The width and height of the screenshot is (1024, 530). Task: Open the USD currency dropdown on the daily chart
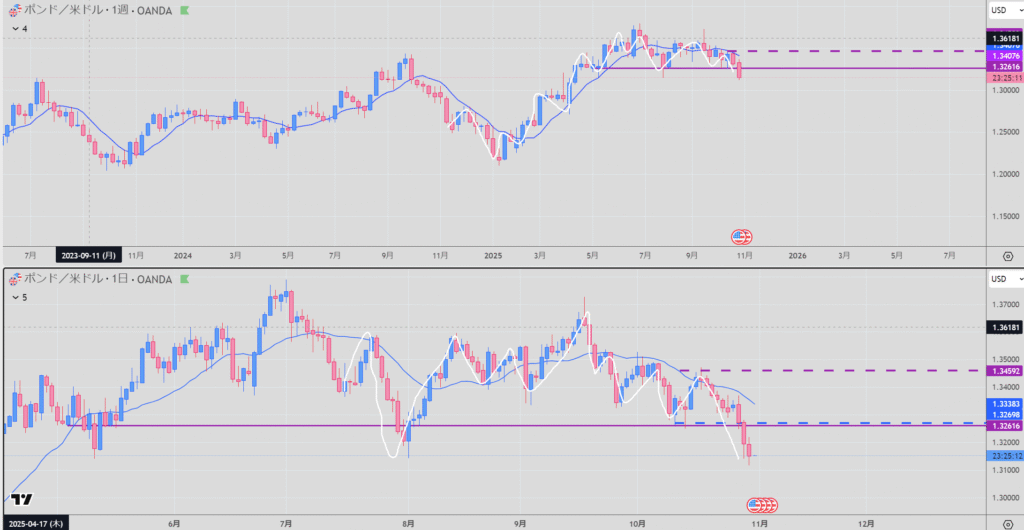[1003, 278]
